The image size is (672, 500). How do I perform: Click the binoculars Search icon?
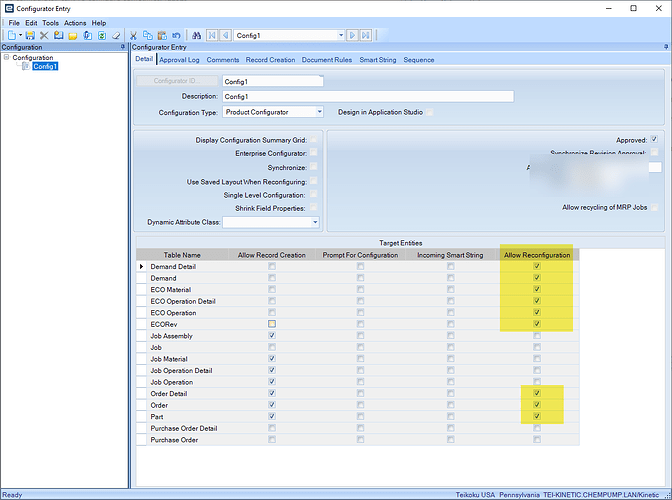point(196,36)
